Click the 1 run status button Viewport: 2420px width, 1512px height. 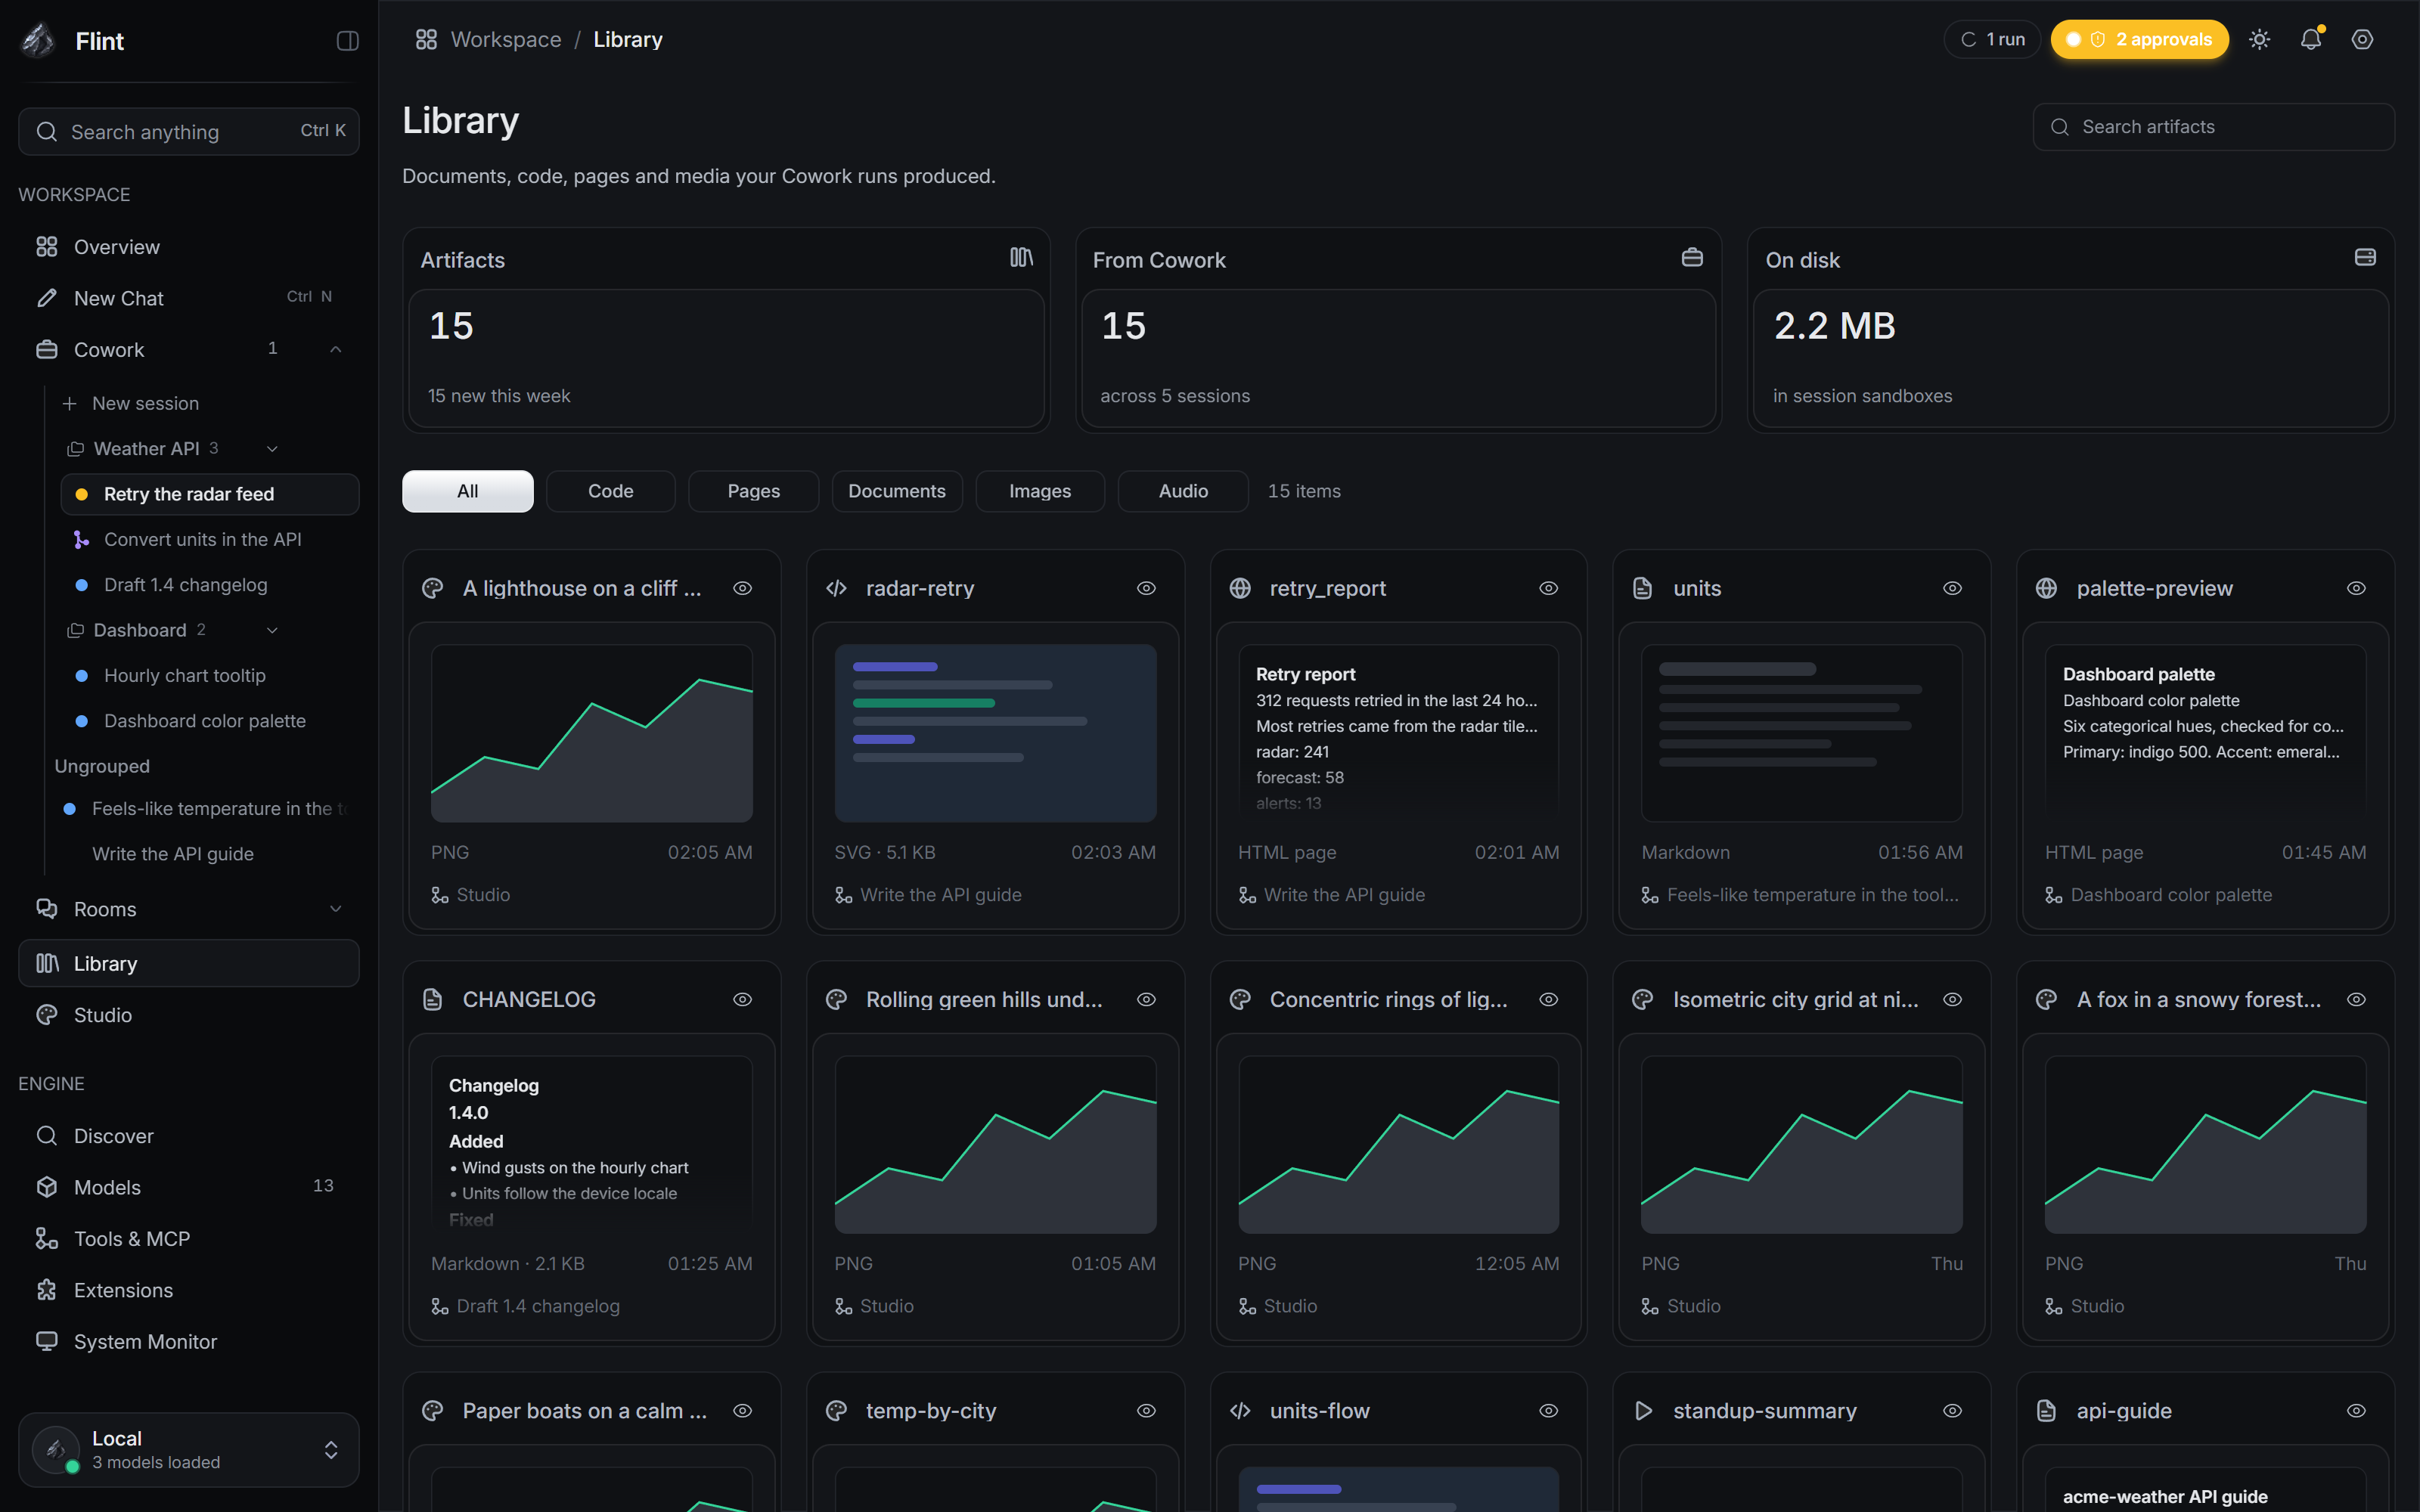pos(1992,40)
